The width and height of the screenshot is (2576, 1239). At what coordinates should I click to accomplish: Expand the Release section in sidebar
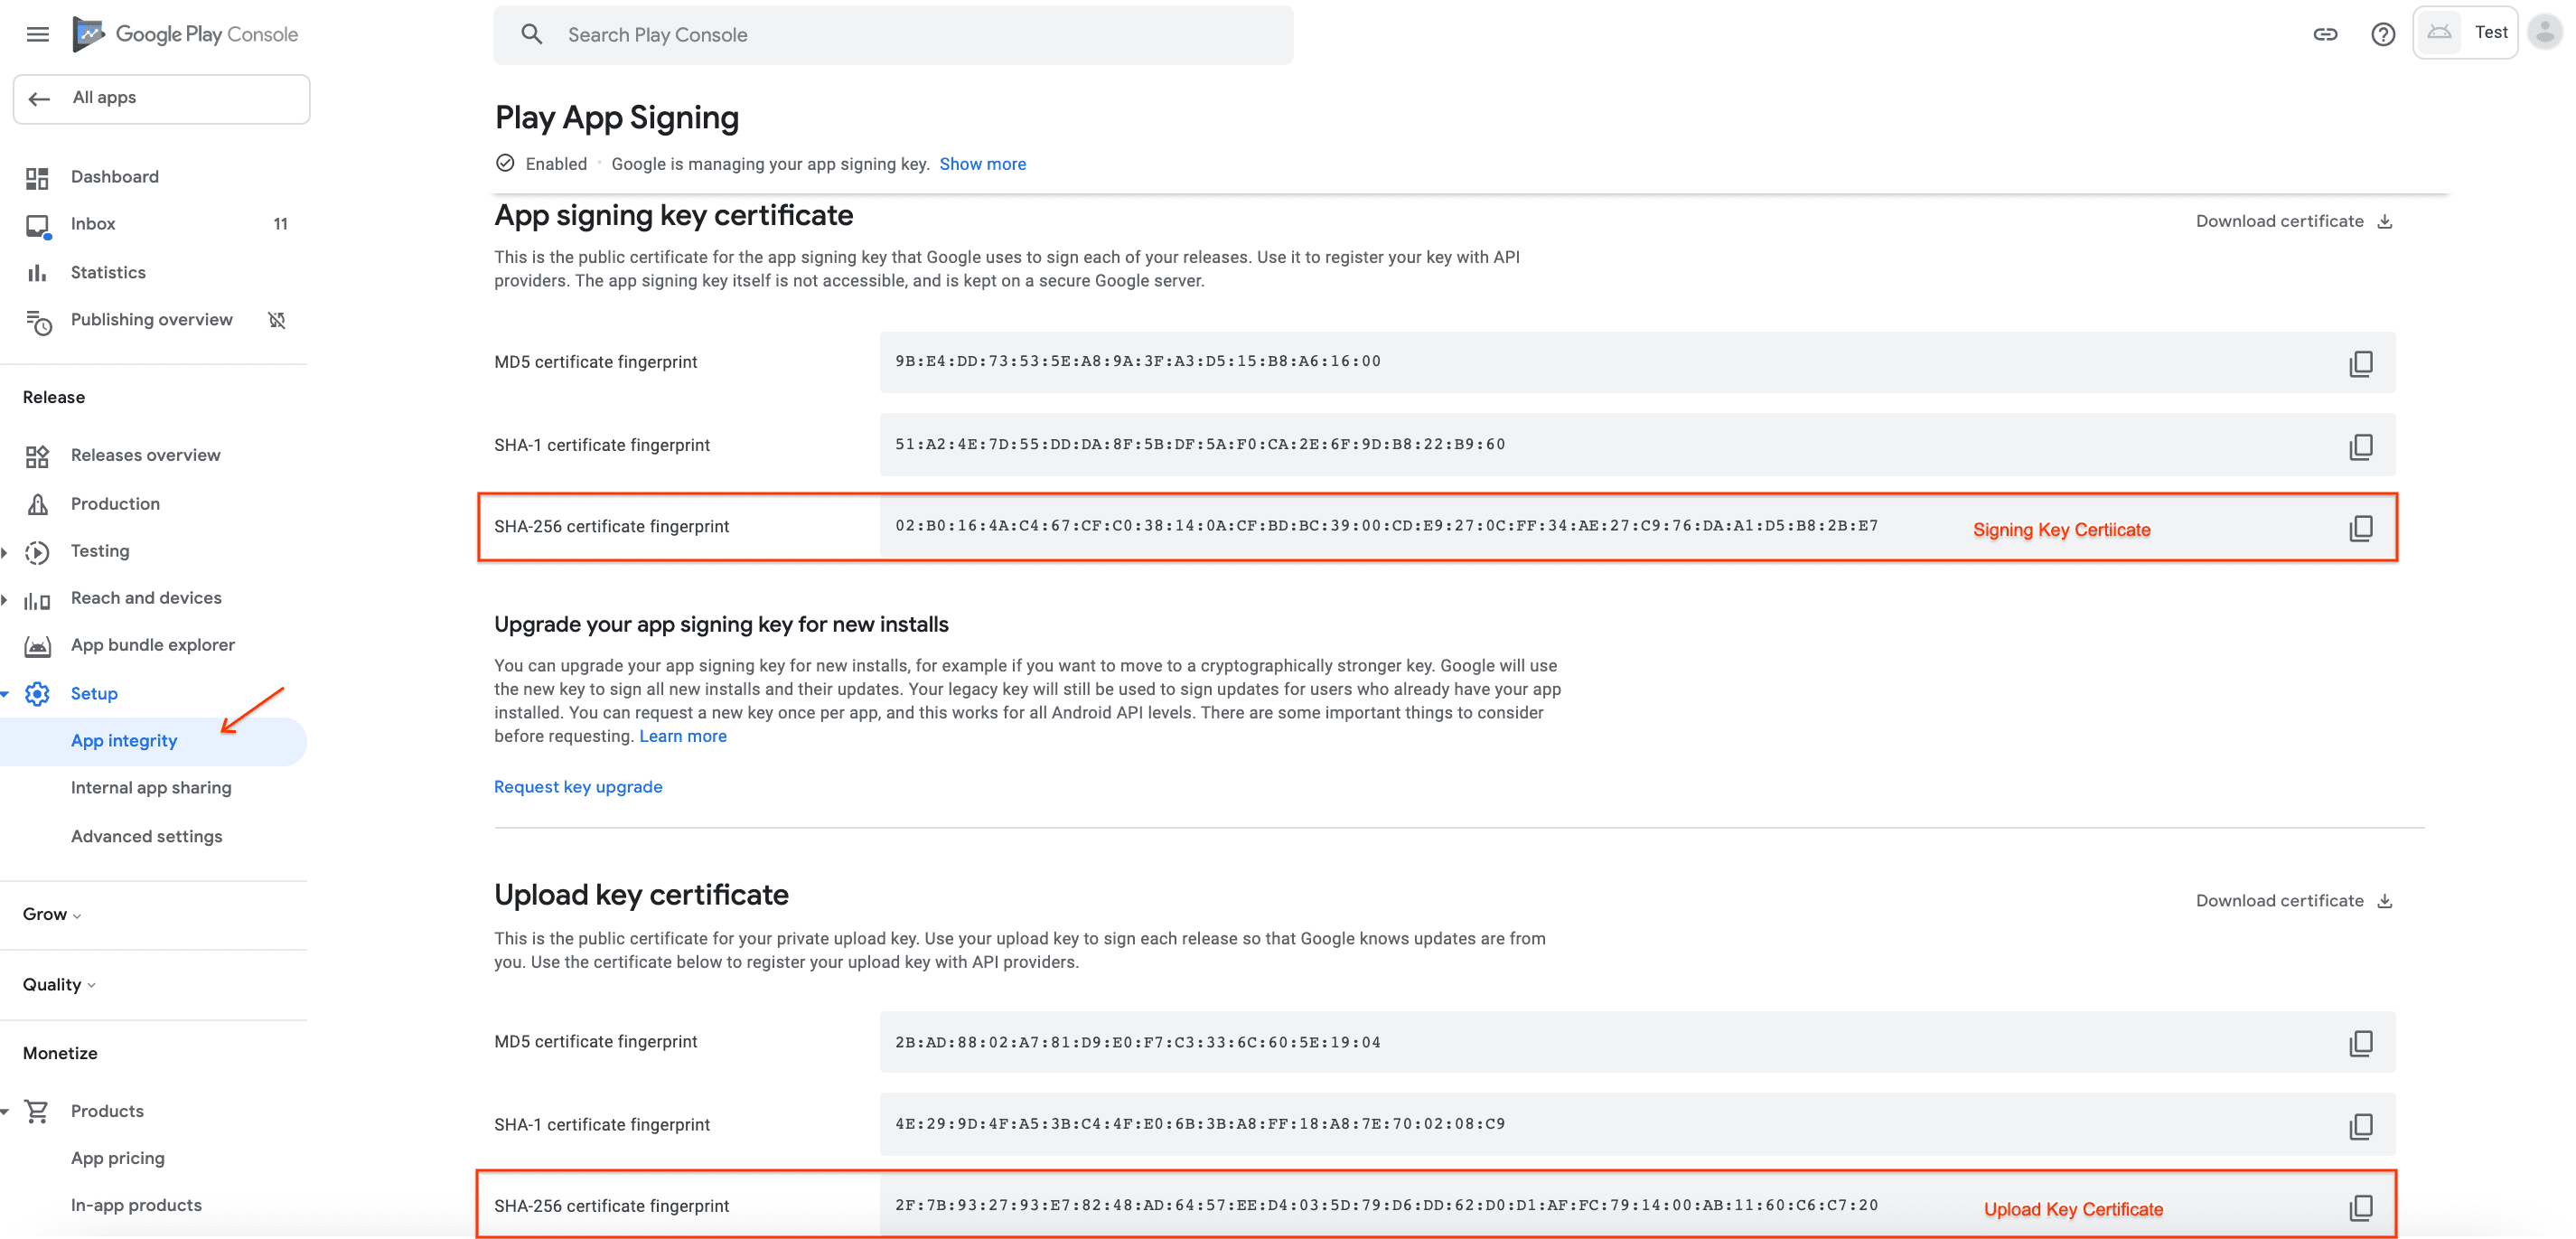tap(56, 396)
